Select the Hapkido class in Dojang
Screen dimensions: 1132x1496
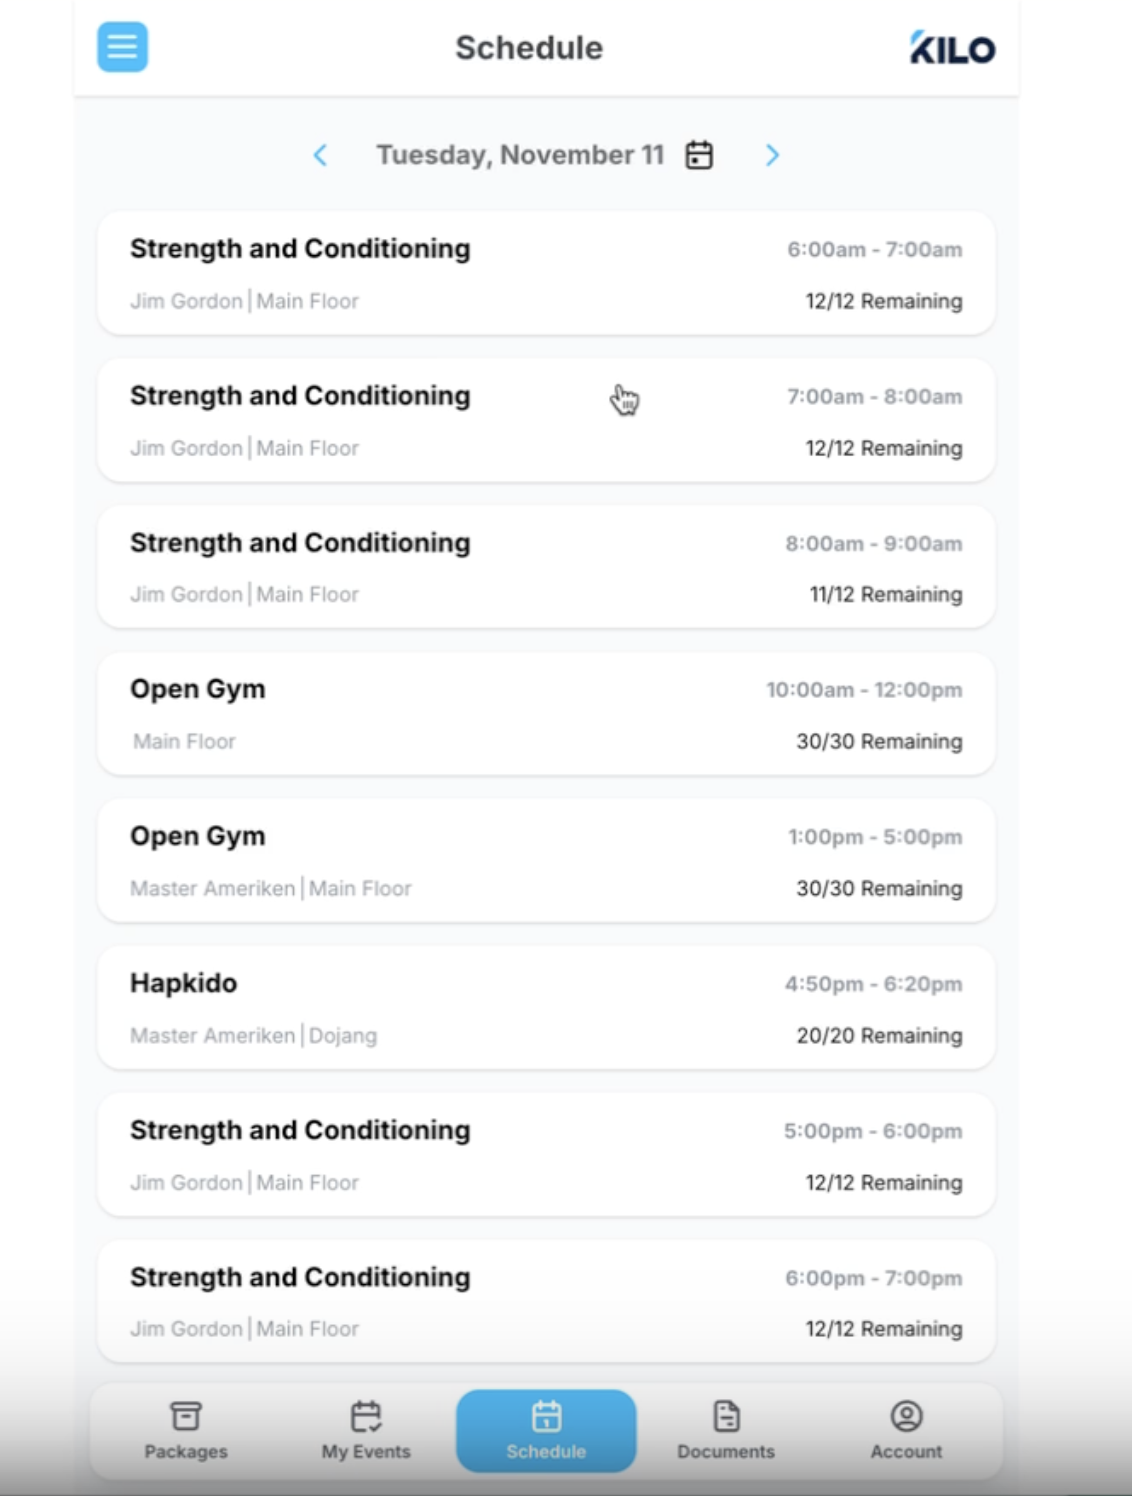click(x=546, y=1008)
